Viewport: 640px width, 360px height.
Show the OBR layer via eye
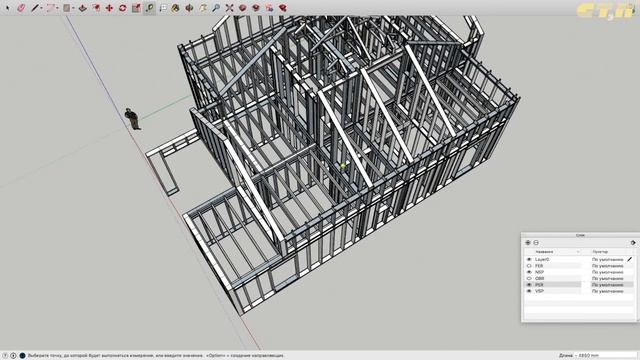pyautogui.click(x=529, y=278)
